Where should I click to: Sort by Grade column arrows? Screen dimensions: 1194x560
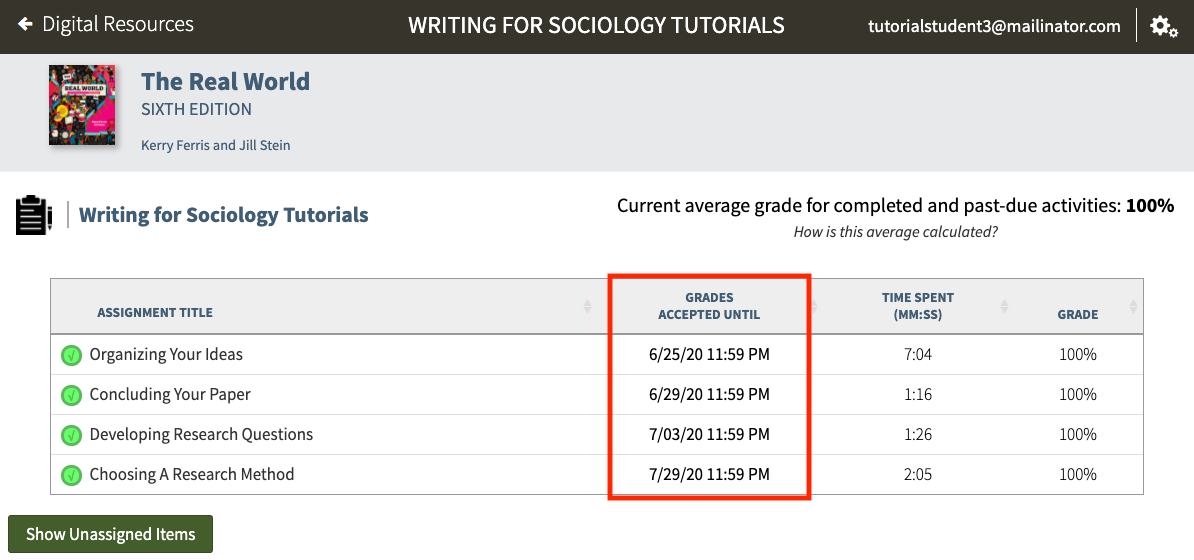tap(1133, 306)
